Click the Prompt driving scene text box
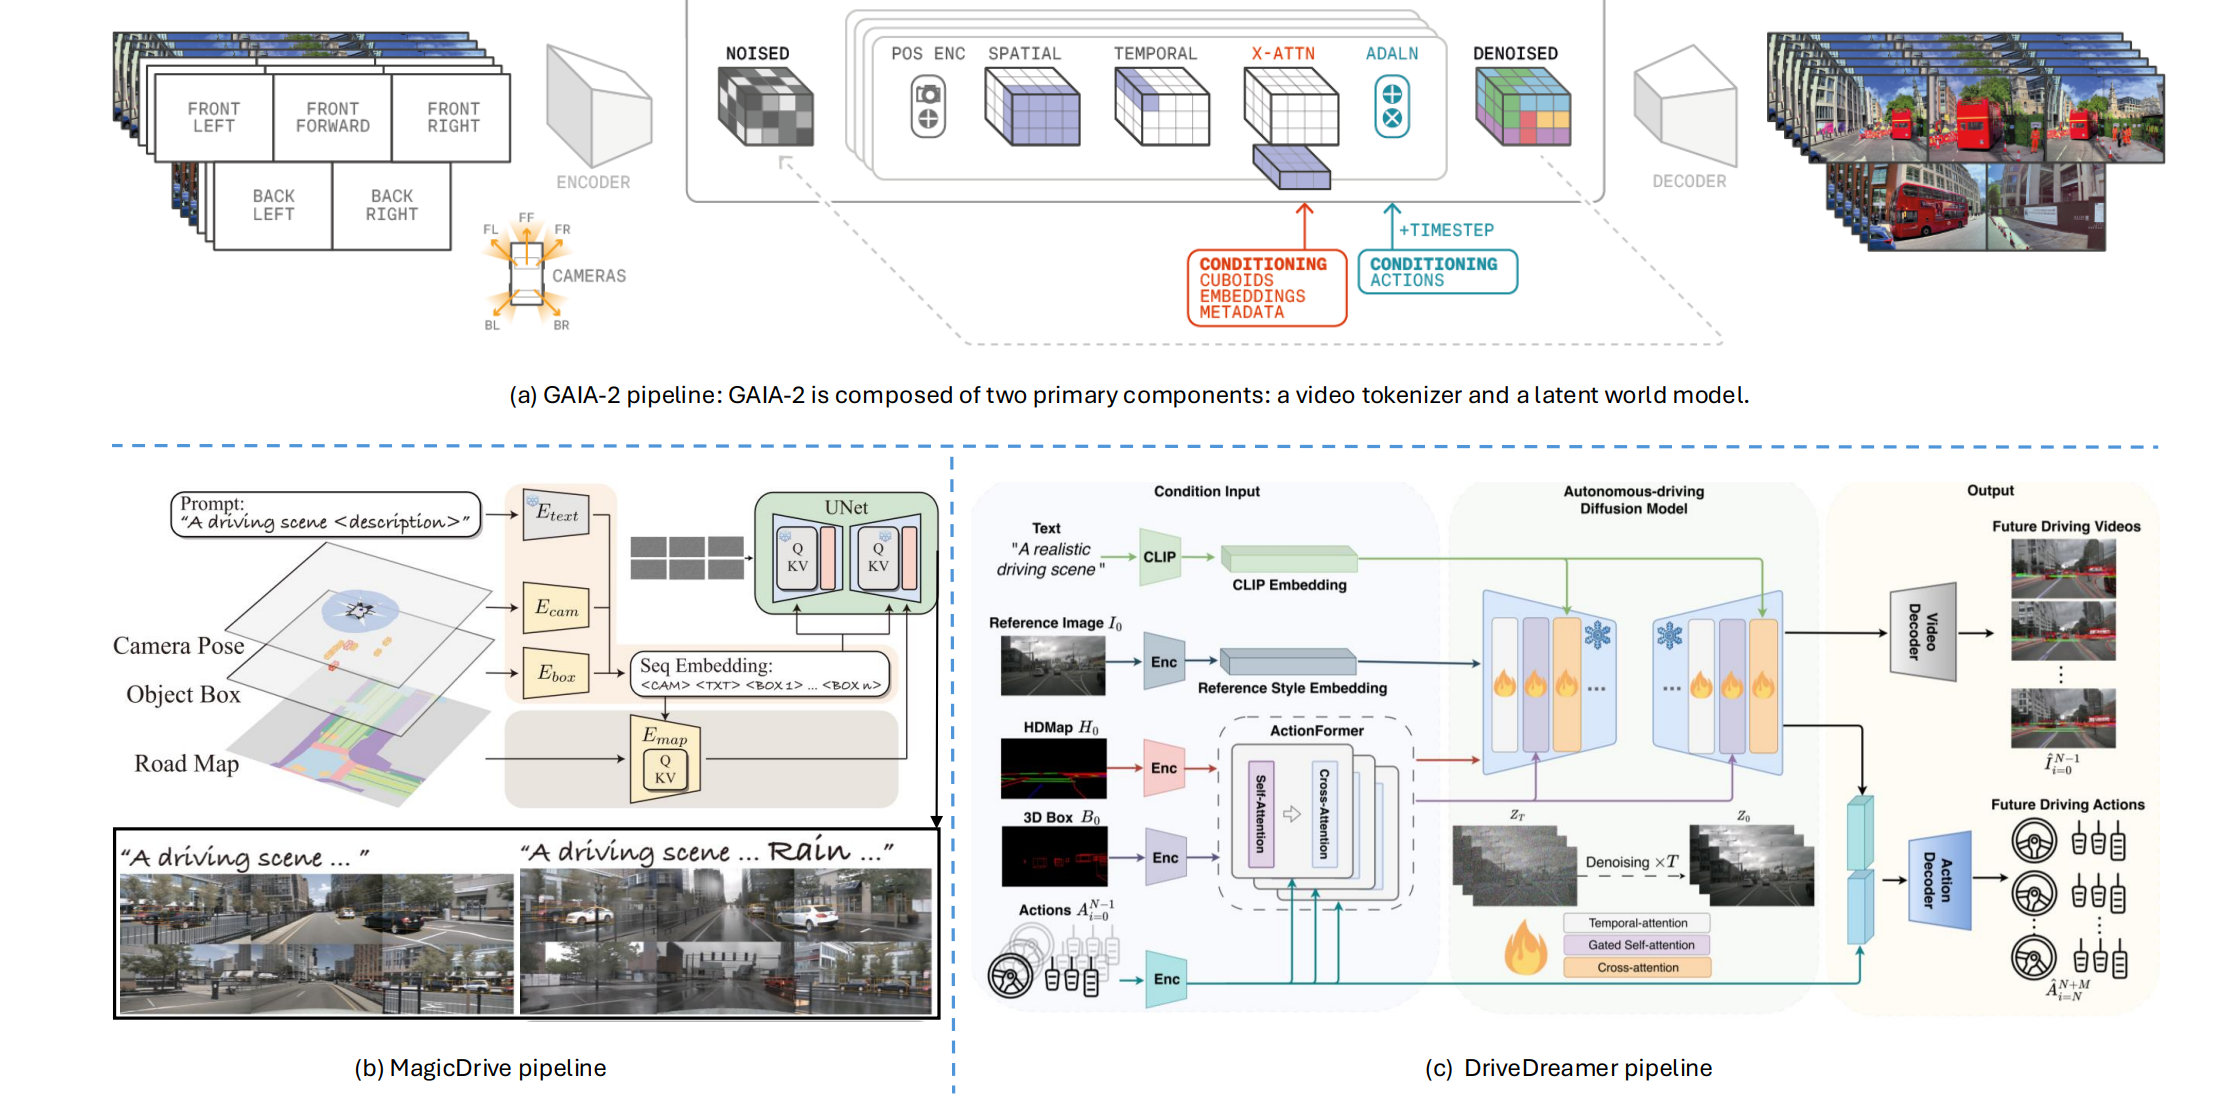This screenshot has width=2213, height=1117. tap(325, 514)
